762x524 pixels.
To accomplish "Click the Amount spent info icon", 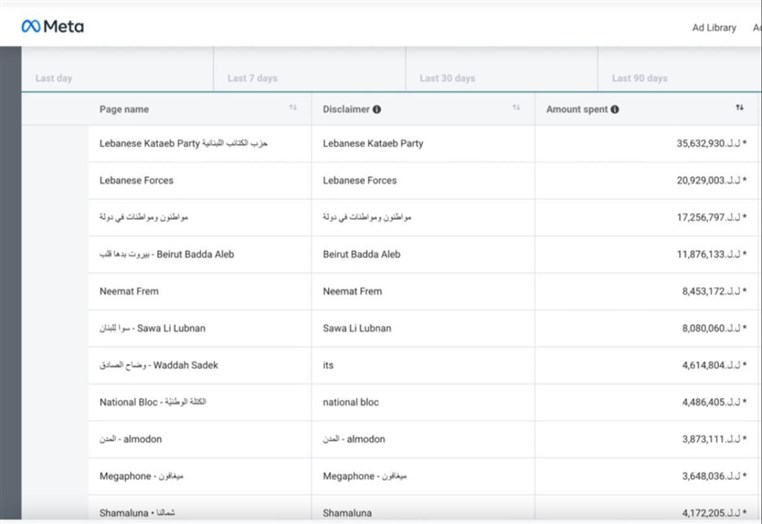I will click(614, 109).
